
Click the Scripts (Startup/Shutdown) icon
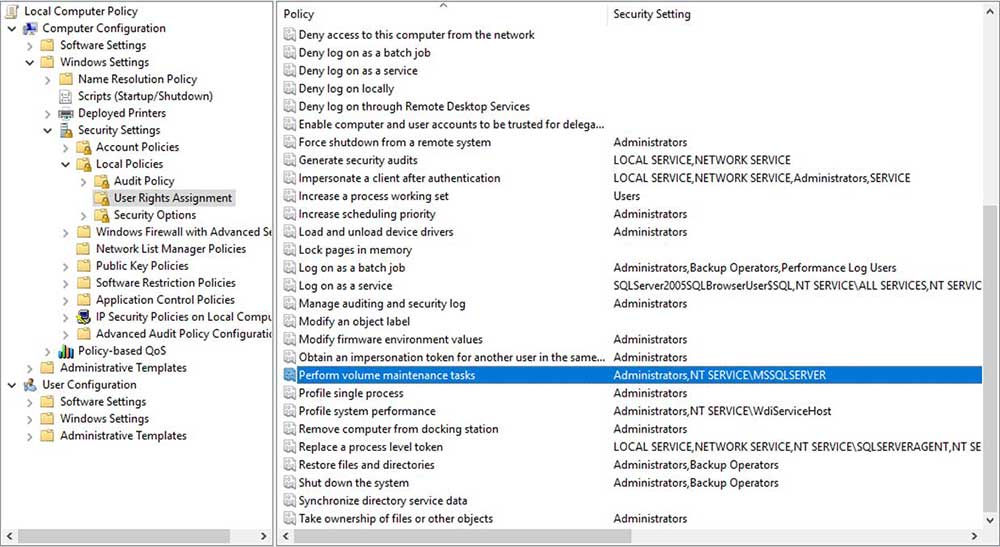tap(65, 96)
